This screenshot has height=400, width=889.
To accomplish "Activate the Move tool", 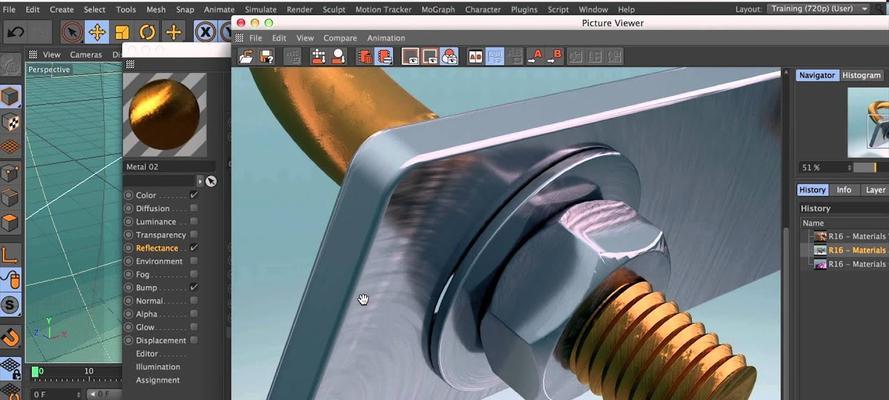I will 98,32.
